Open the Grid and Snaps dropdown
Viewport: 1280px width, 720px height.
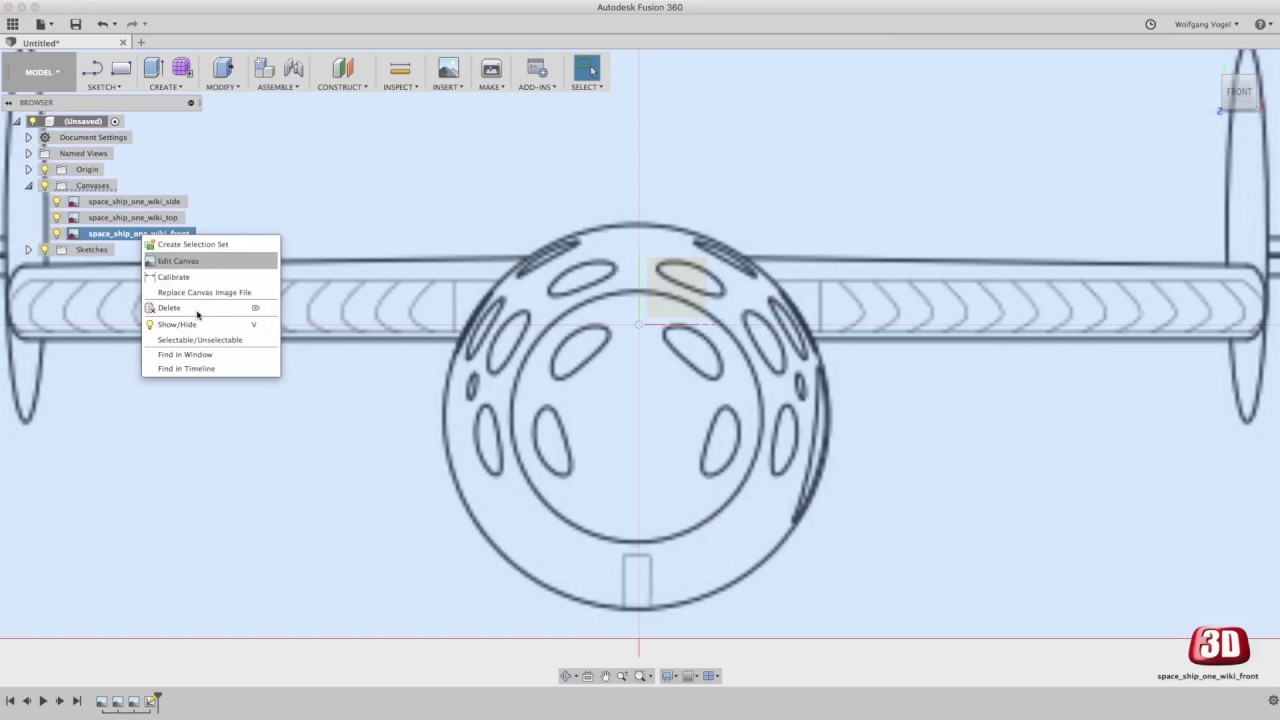pos(691,676)
